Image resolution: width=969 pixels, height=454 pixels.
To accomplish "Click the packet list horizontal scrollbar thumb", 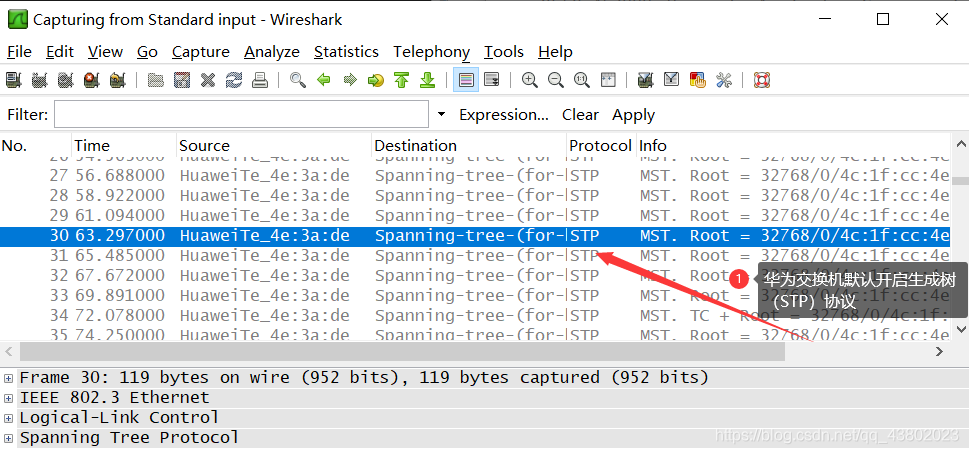I will coord(402,351).
